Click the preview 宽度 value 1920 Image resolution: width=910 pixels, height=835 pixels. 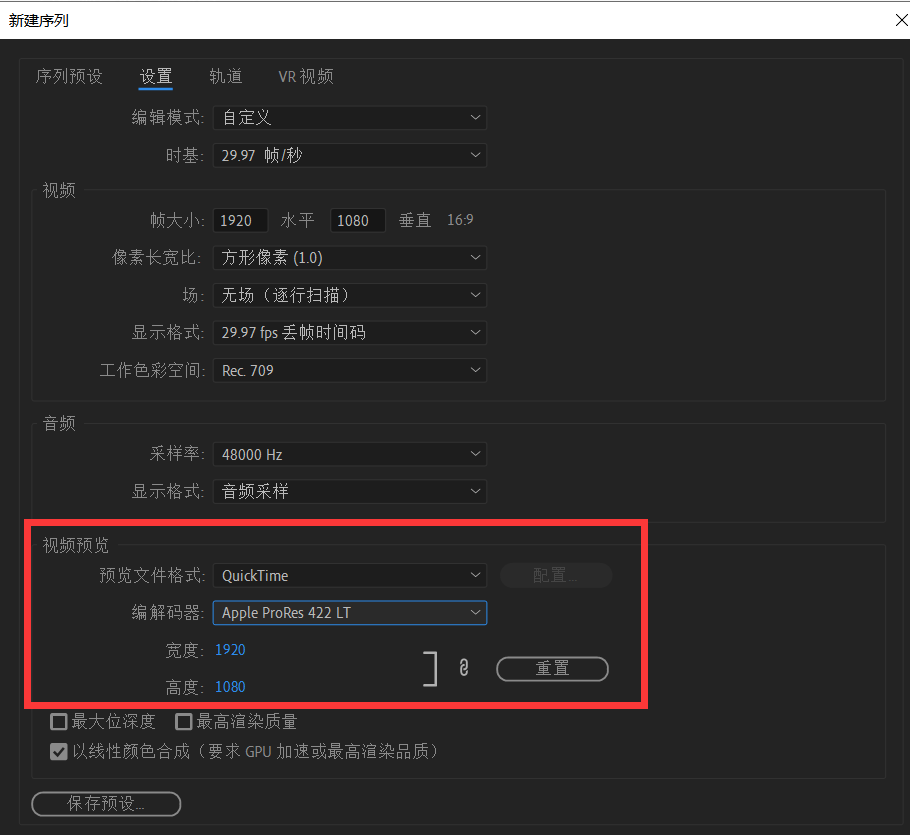point(230,650)
